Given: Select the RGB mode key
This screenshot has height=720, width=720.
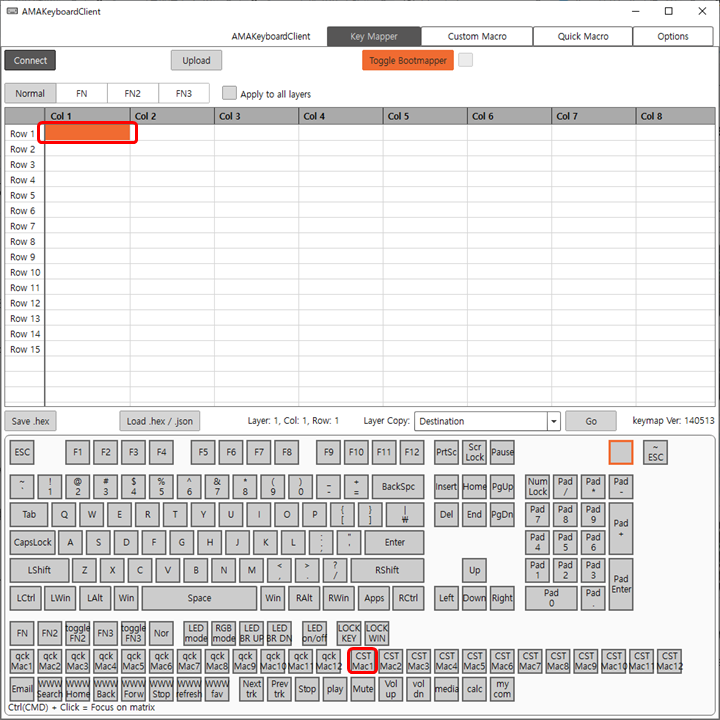Looking at the screenshot, I should click(x=224, y=633).
